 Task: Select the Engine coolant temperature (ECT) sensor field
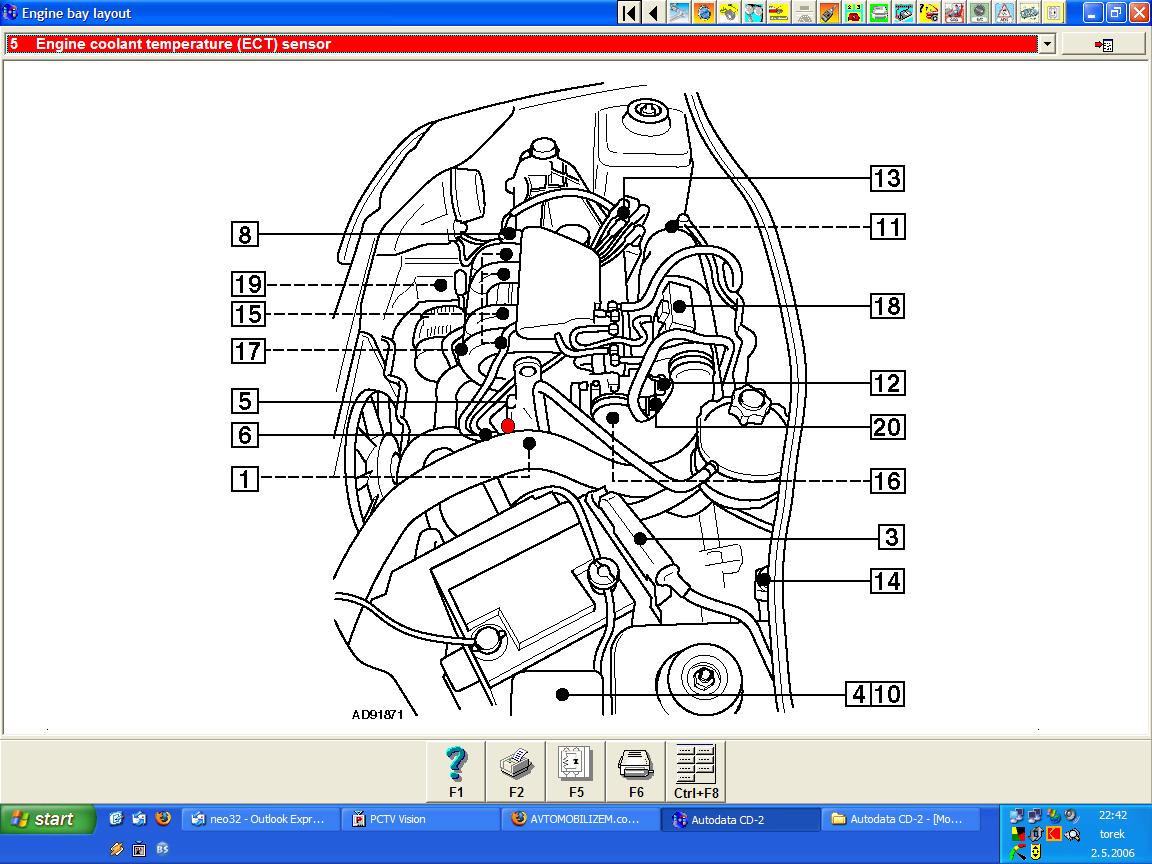[522, 44]
